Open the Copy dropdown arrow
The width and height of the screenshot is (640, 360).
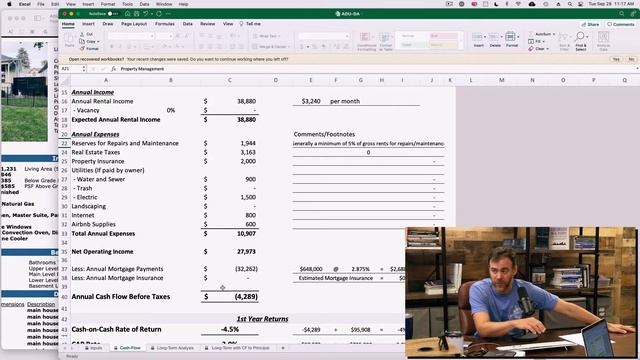[98, 42]
